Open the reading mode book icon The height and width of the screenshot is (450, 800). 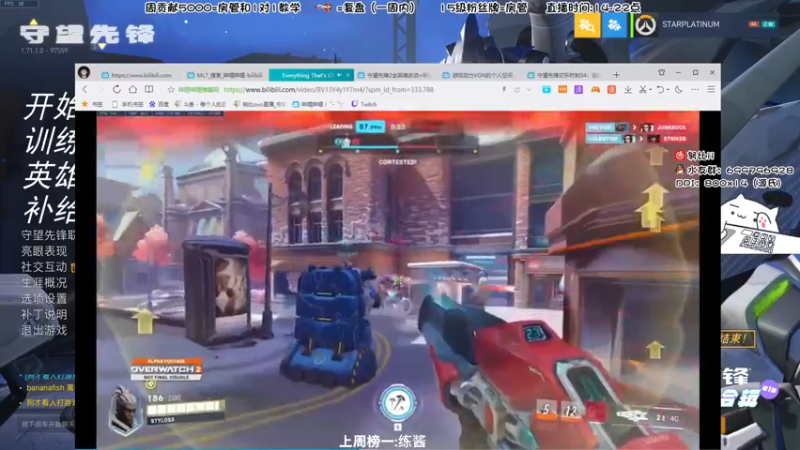(x=149, y=89)
